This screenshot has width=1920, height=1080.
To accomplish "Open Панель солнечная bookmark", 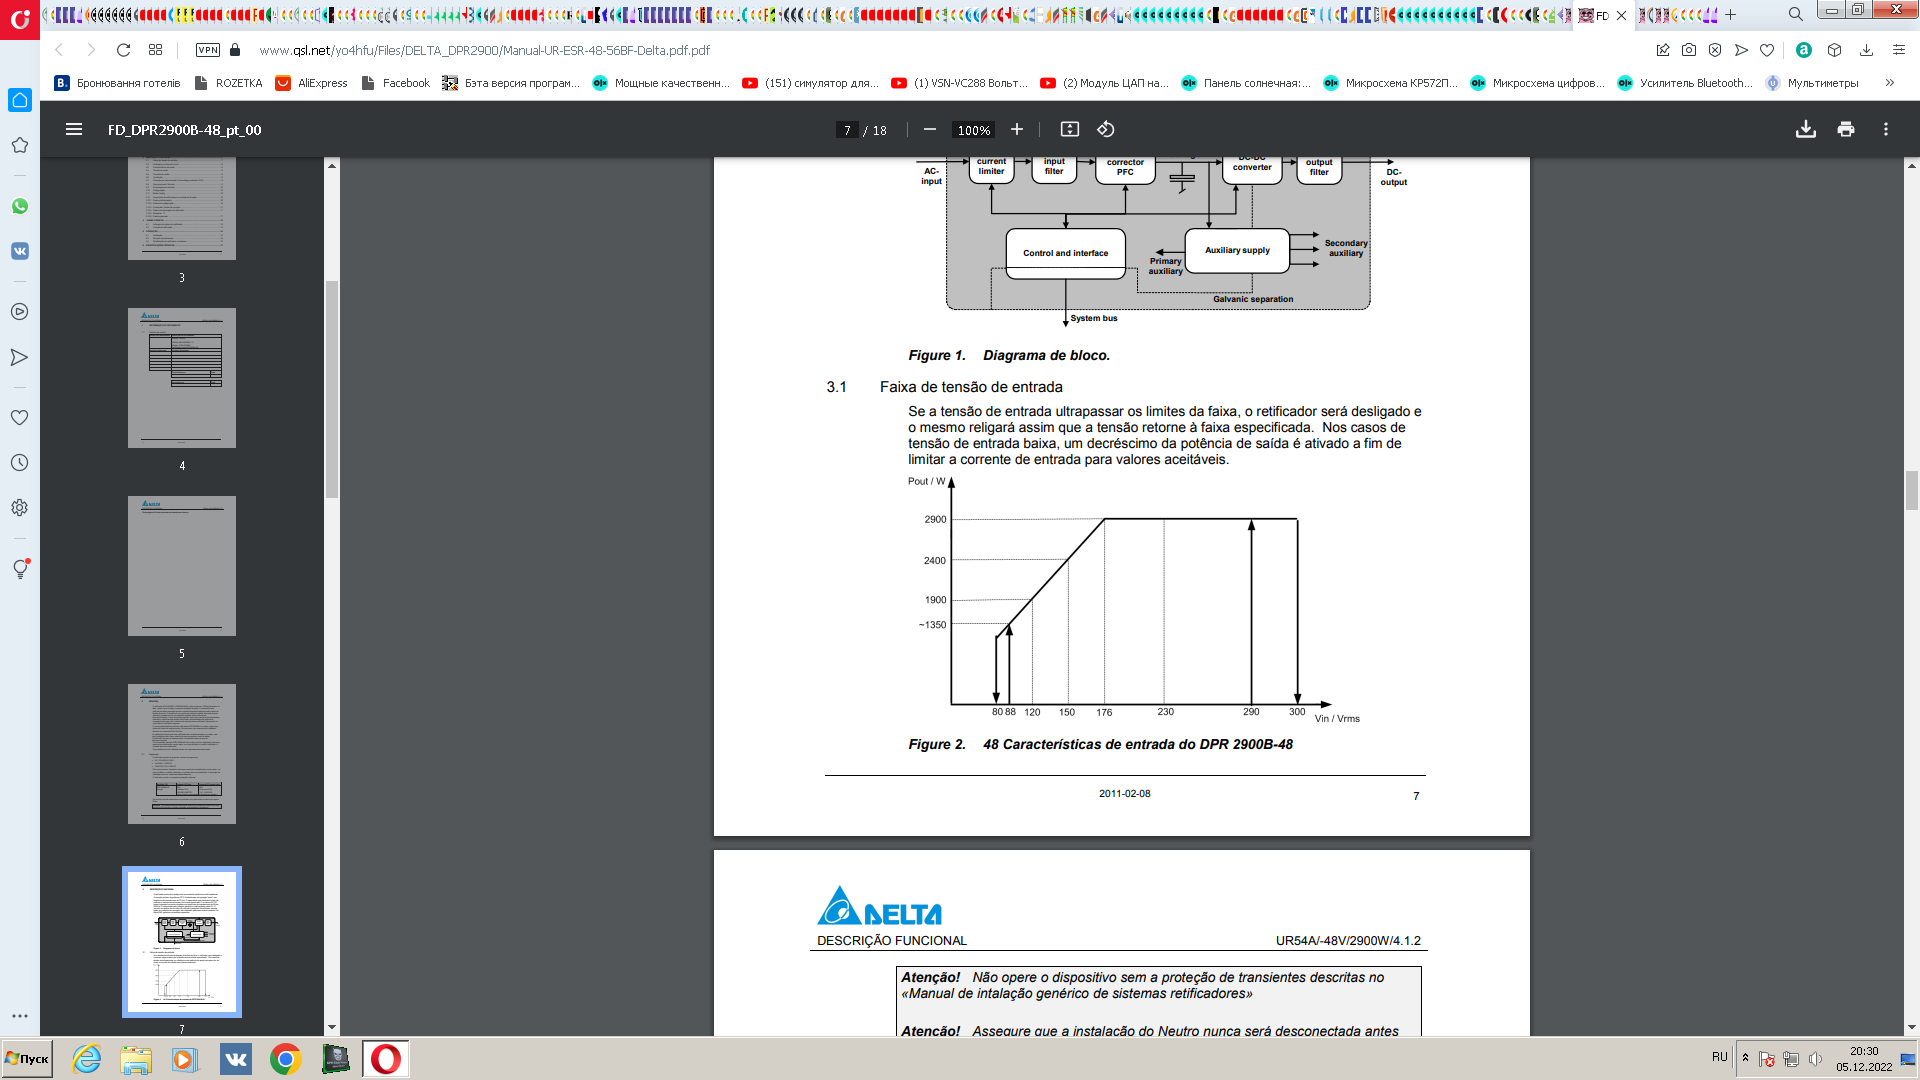I will (x=1246, y=83).
